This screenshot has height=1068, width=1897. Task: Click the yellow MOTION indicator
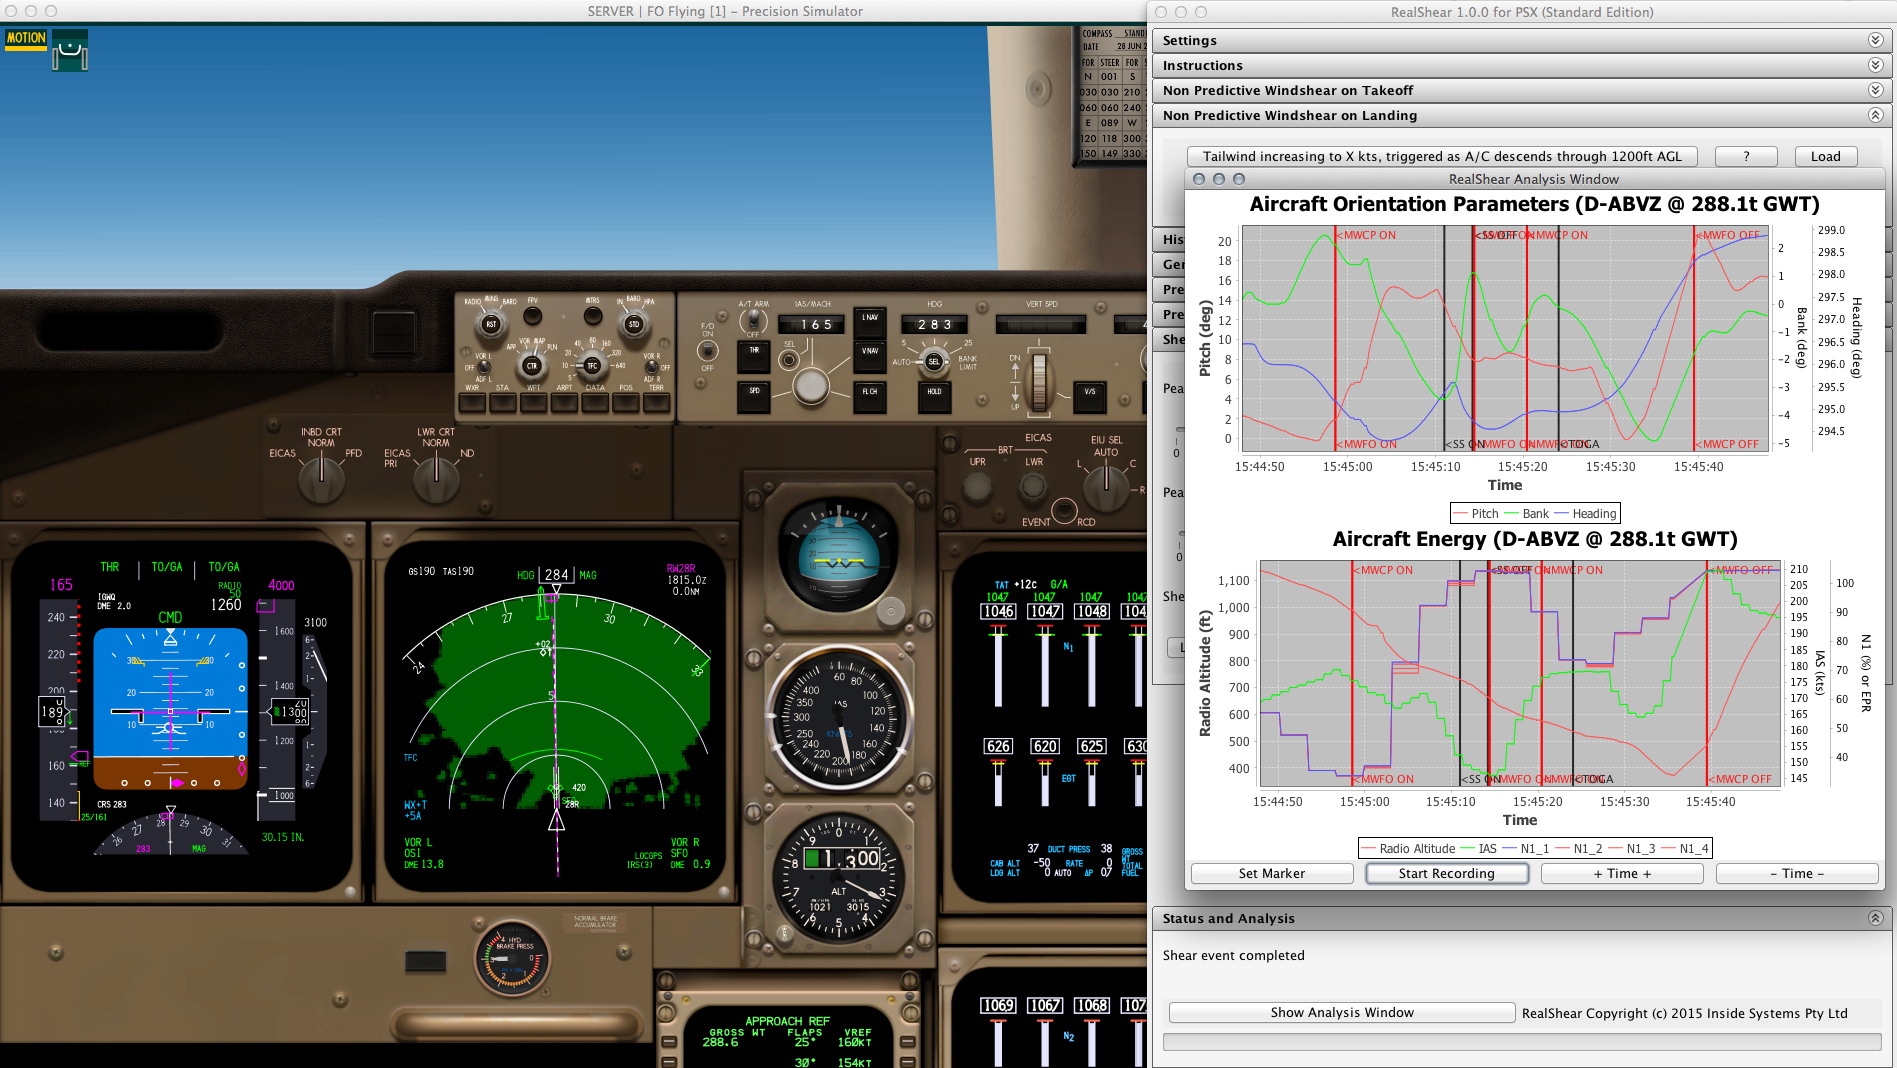pos(26,38)
